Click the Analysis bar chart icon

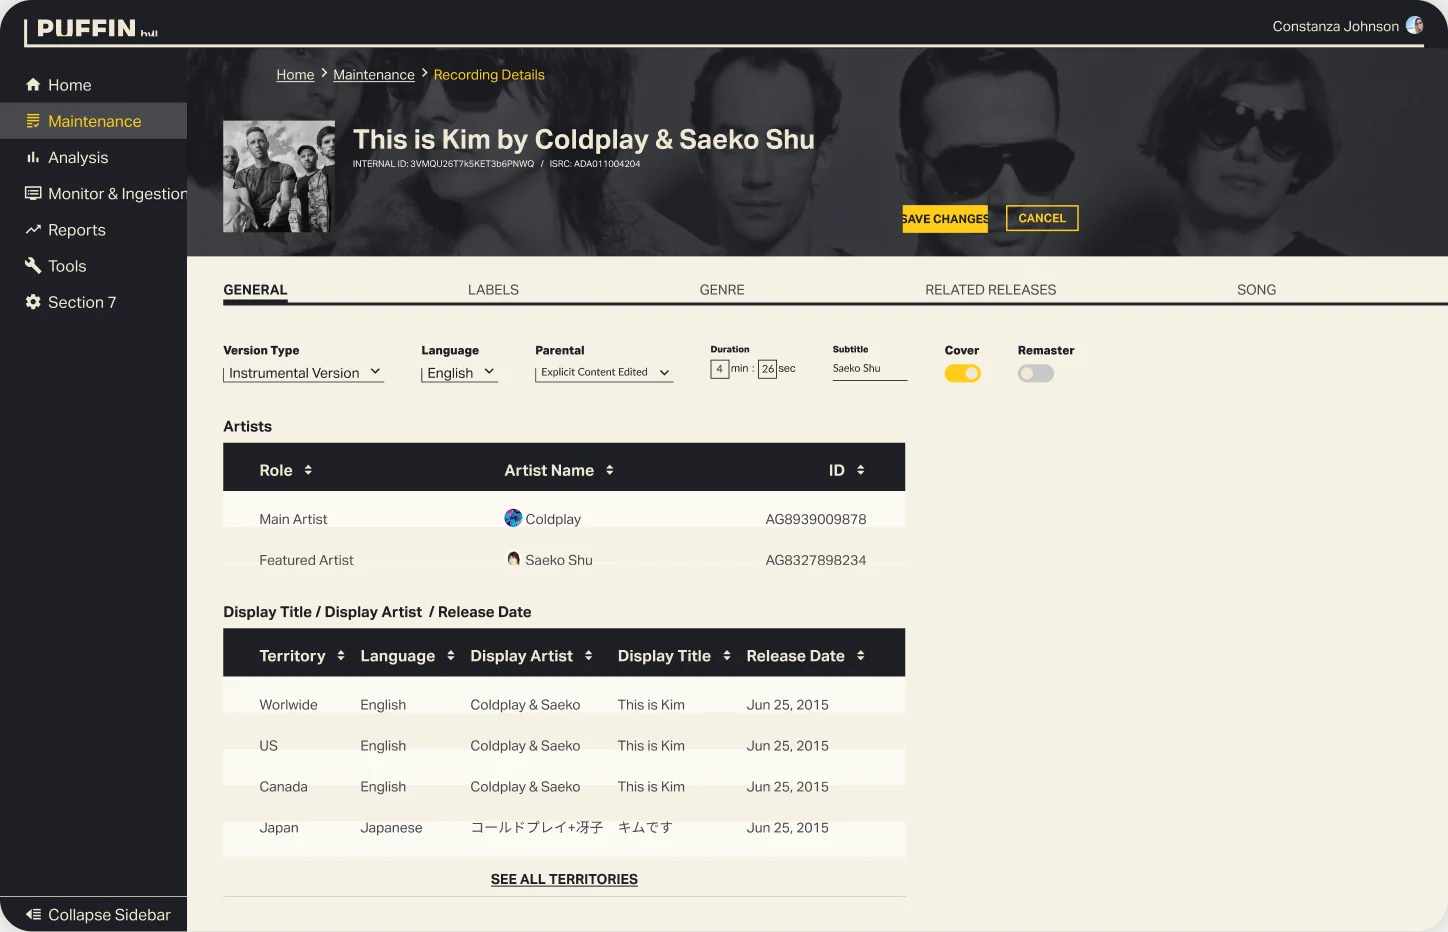click(x=33, y=157)
